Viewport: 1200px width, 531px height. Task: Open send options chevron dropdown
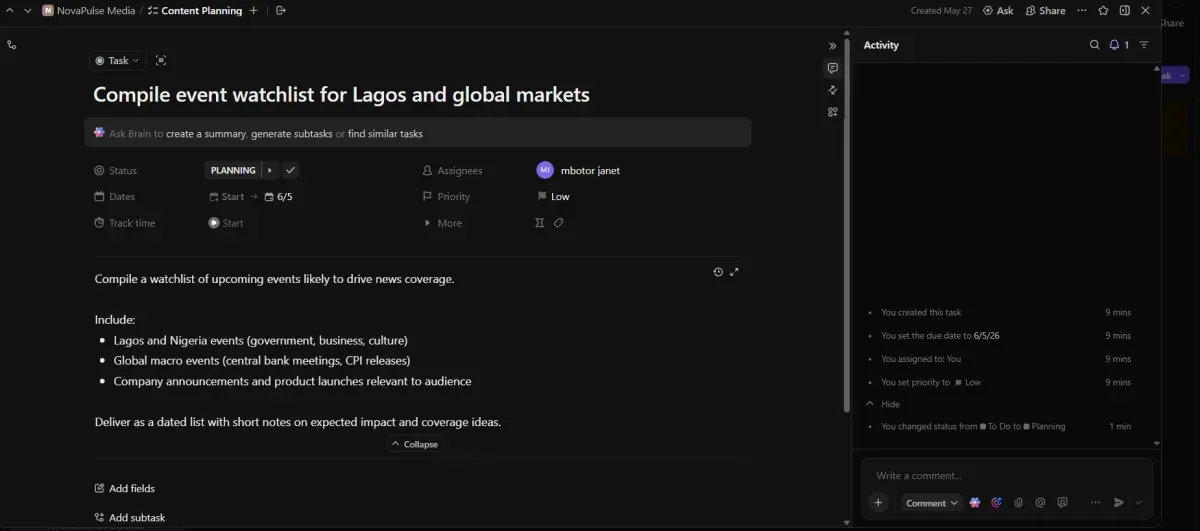click(1138, 503)
